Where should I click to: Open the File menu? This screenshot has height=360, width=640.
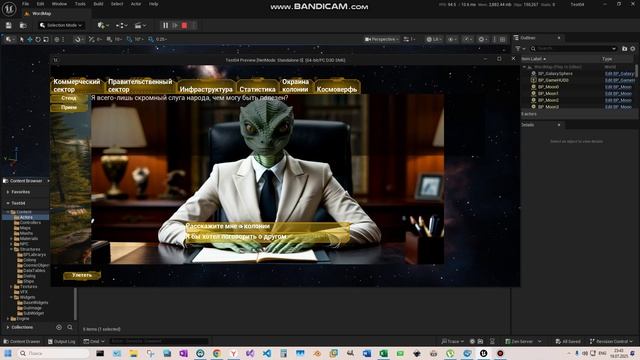(x=25, y=4)
